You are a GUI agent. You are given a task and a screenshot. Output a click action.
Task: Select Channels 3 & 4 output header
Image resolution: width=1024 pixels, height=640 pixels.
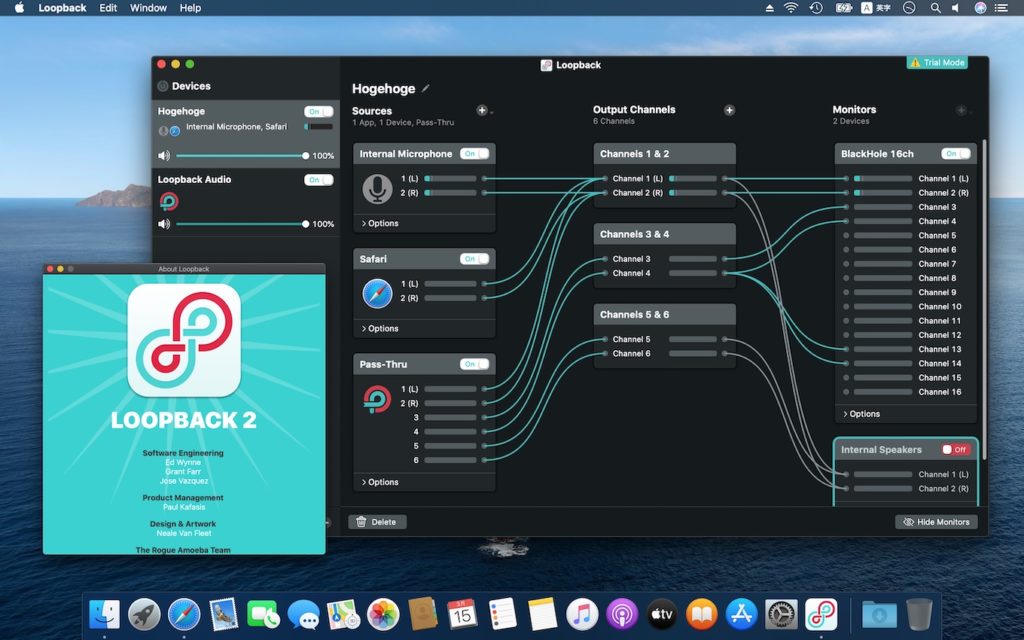[x=665, y=234]
